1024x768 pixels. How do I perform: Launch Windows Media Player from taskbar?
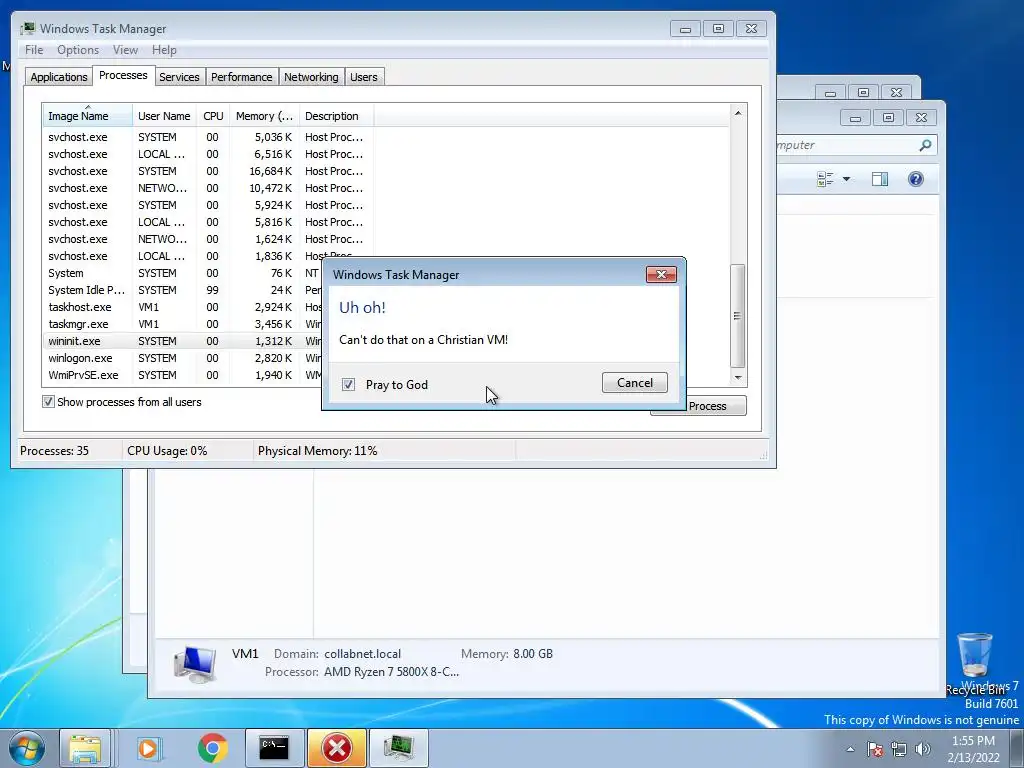[x=148, y=748]
